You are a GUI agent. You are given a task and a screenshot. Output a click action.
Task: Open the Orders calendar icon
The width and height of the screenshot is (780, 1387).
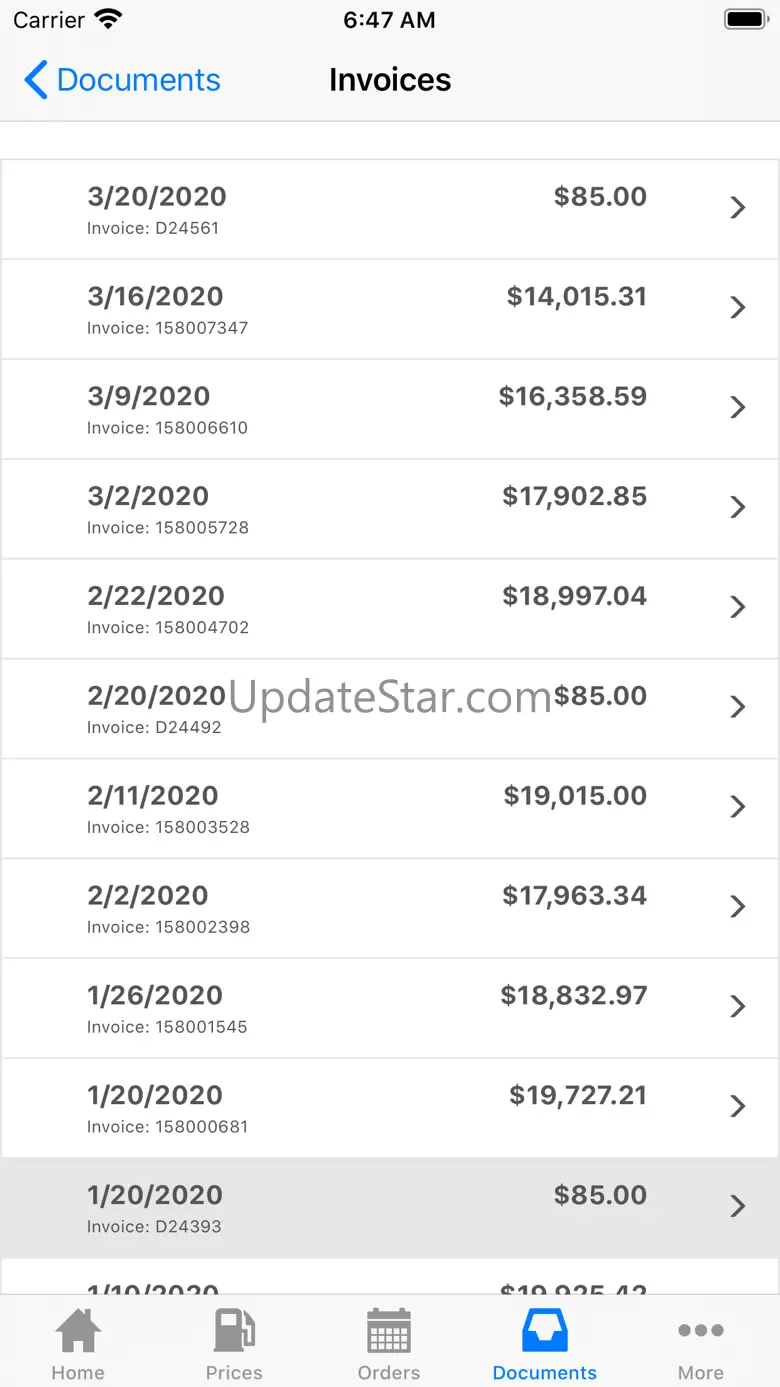click(x=389, y=1332)
